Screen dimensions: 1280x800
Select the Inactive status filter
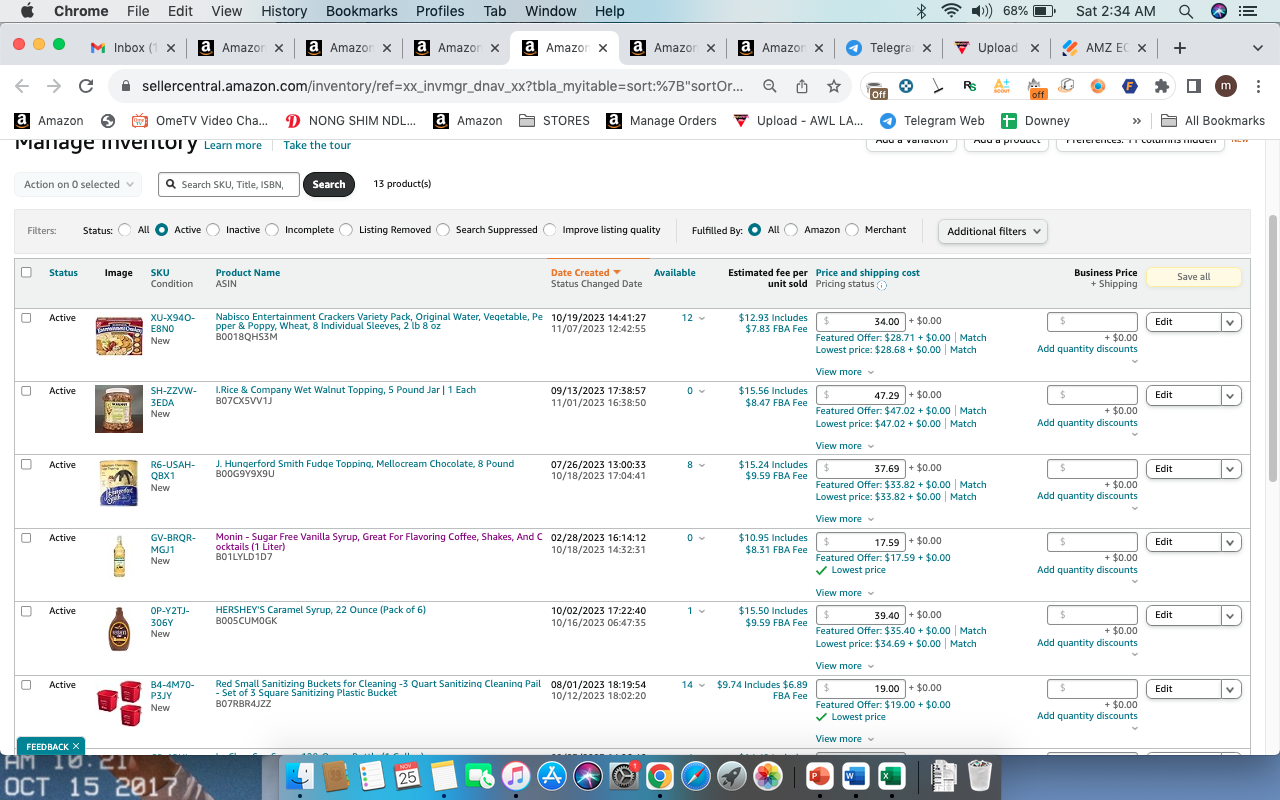click(213, 230)
